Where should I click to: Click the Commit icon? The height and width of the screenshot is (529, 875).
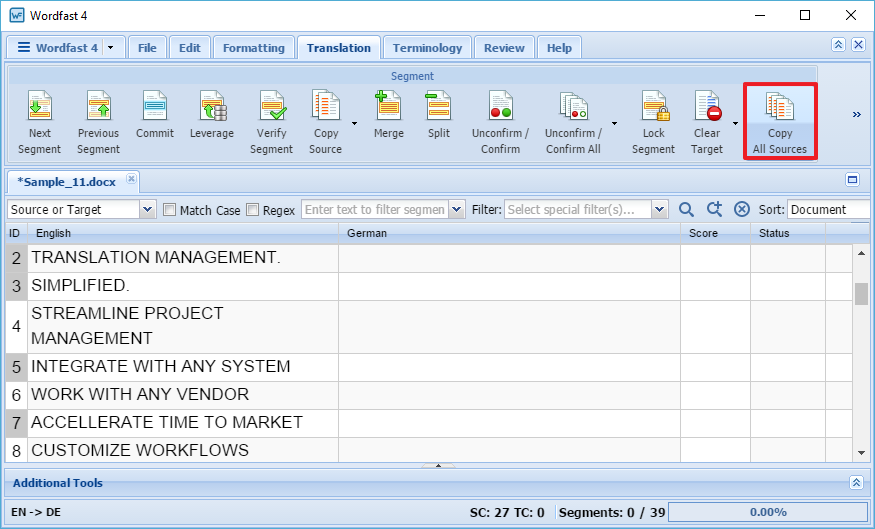[x=155, y=105]
